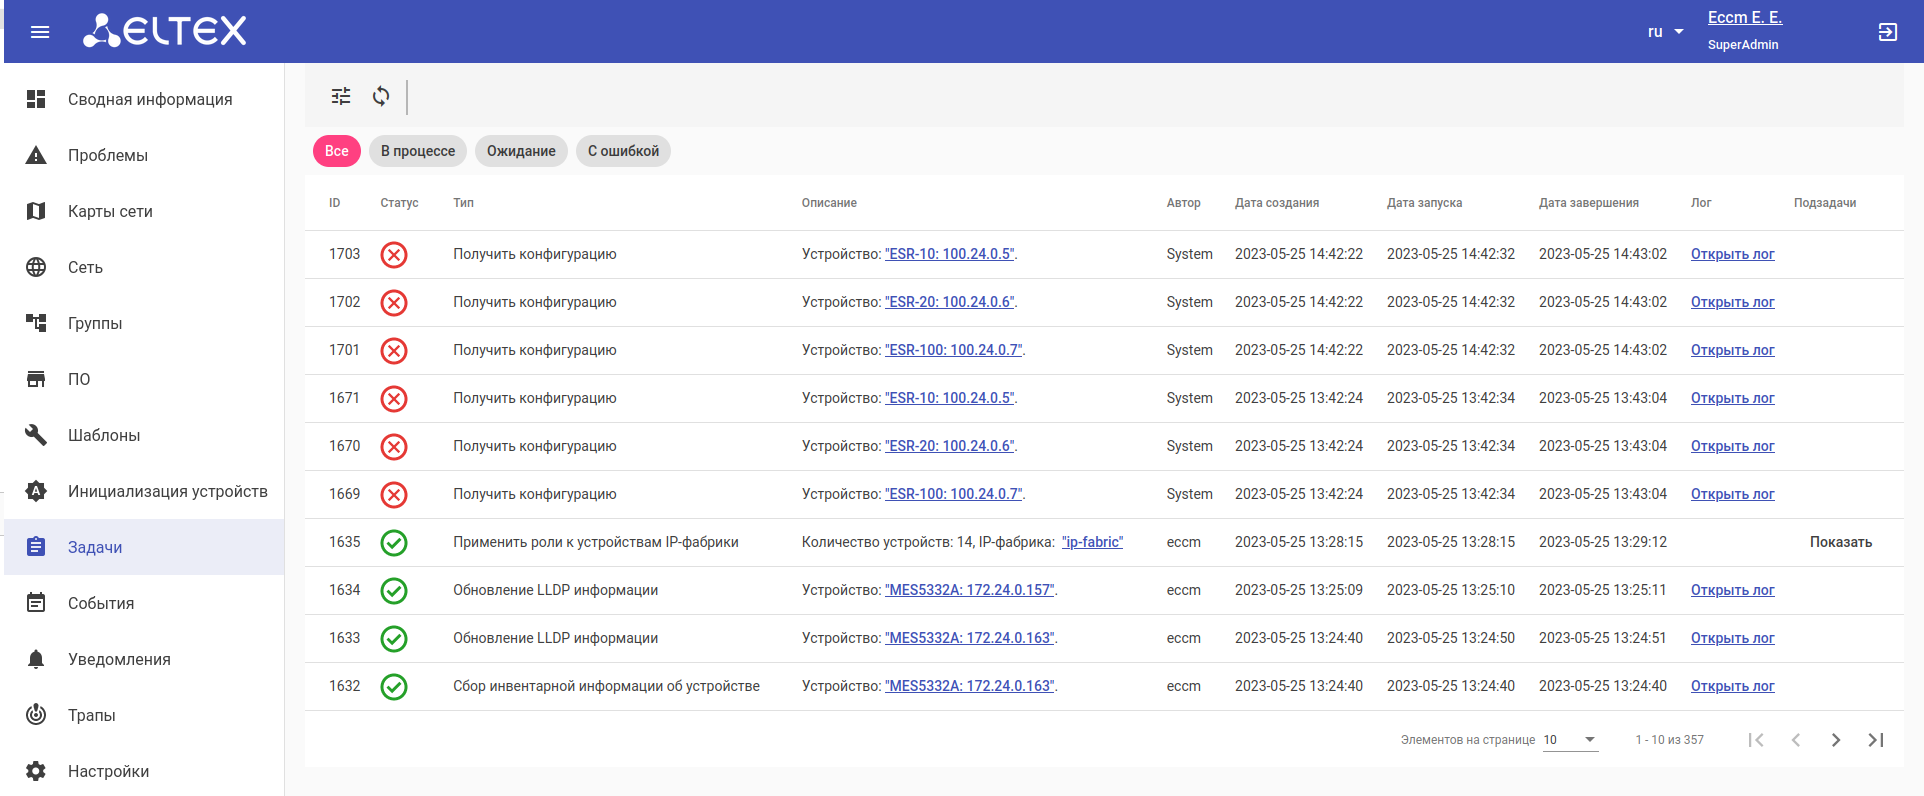The height and width of the screenshot is (796, 1924).
Task: Click the filter settings icon
Action: [x=341, y=96]
